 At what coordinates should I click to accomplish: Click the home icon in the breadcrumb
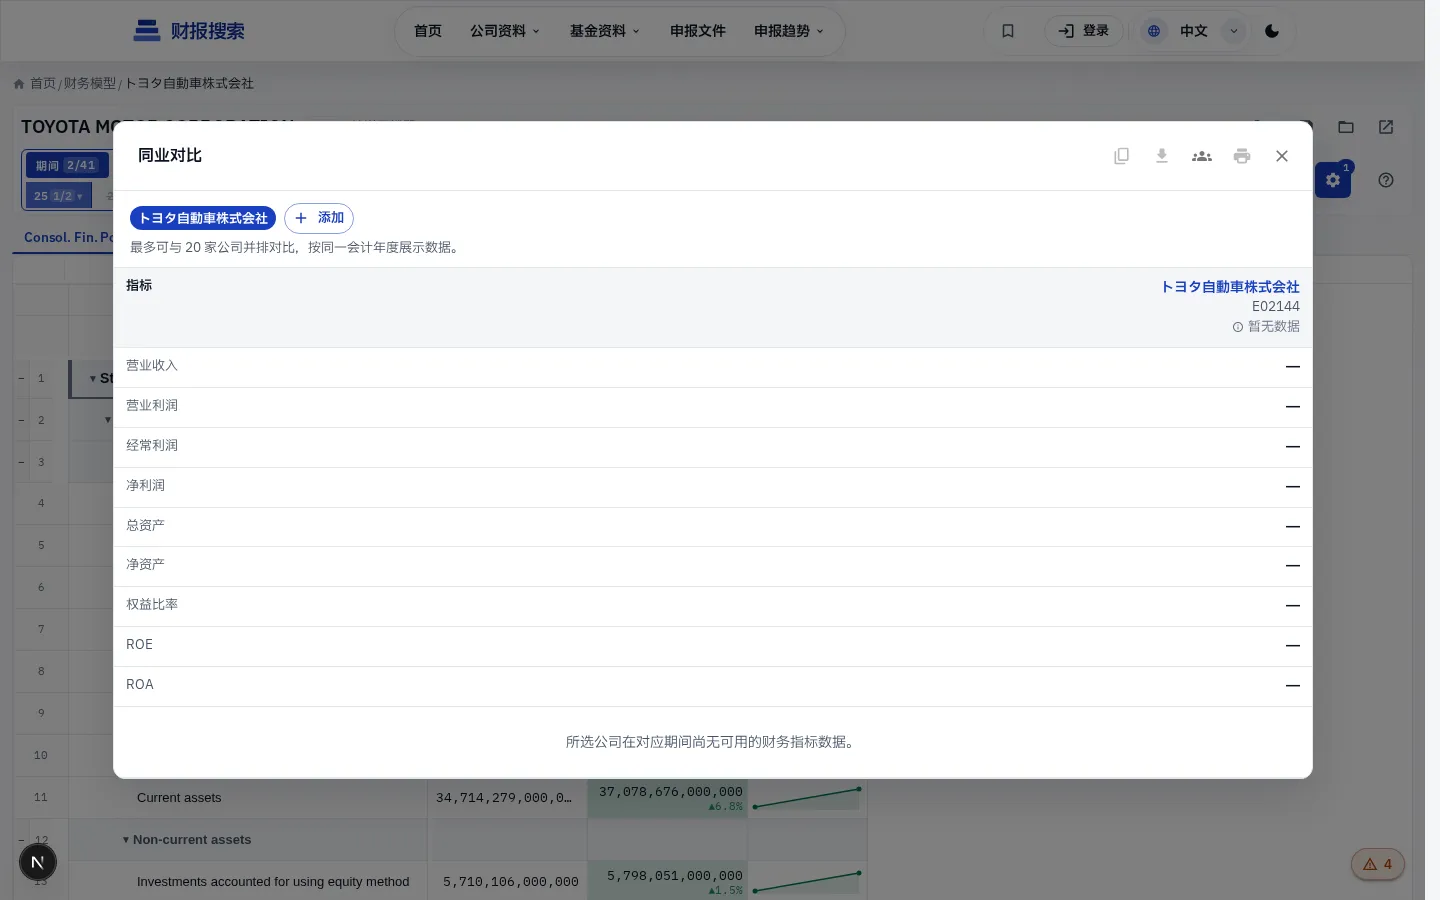(19, 84)
